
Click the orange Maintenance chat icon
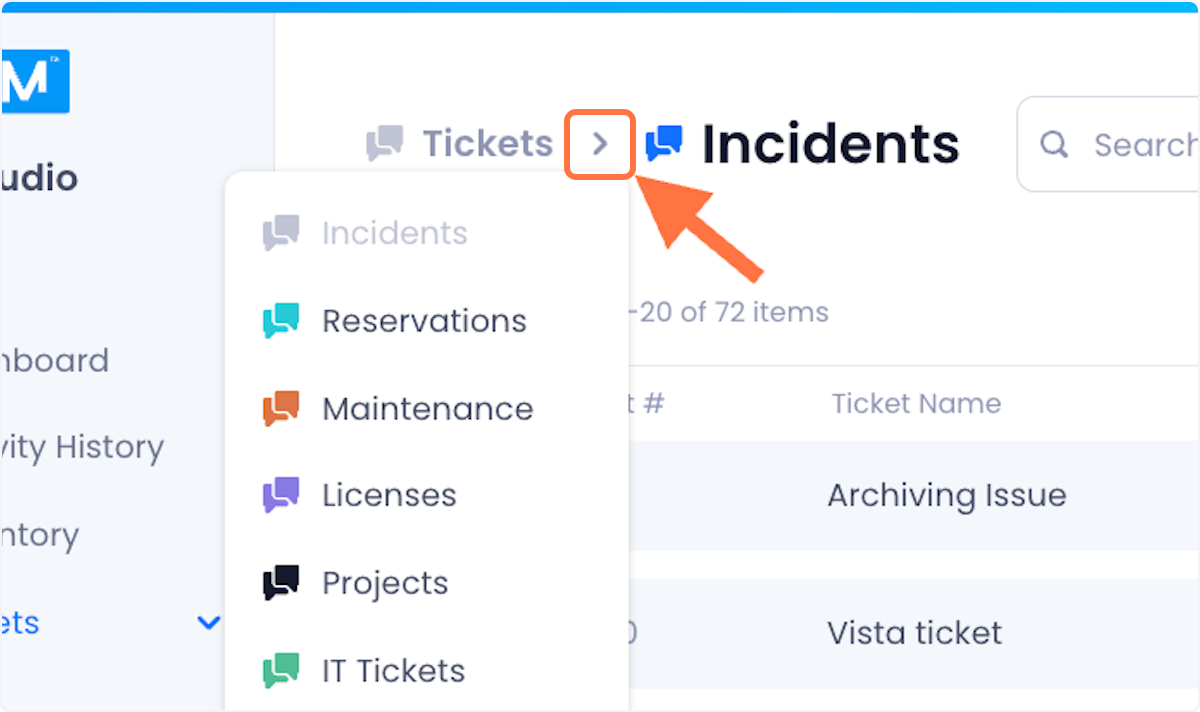281,409
